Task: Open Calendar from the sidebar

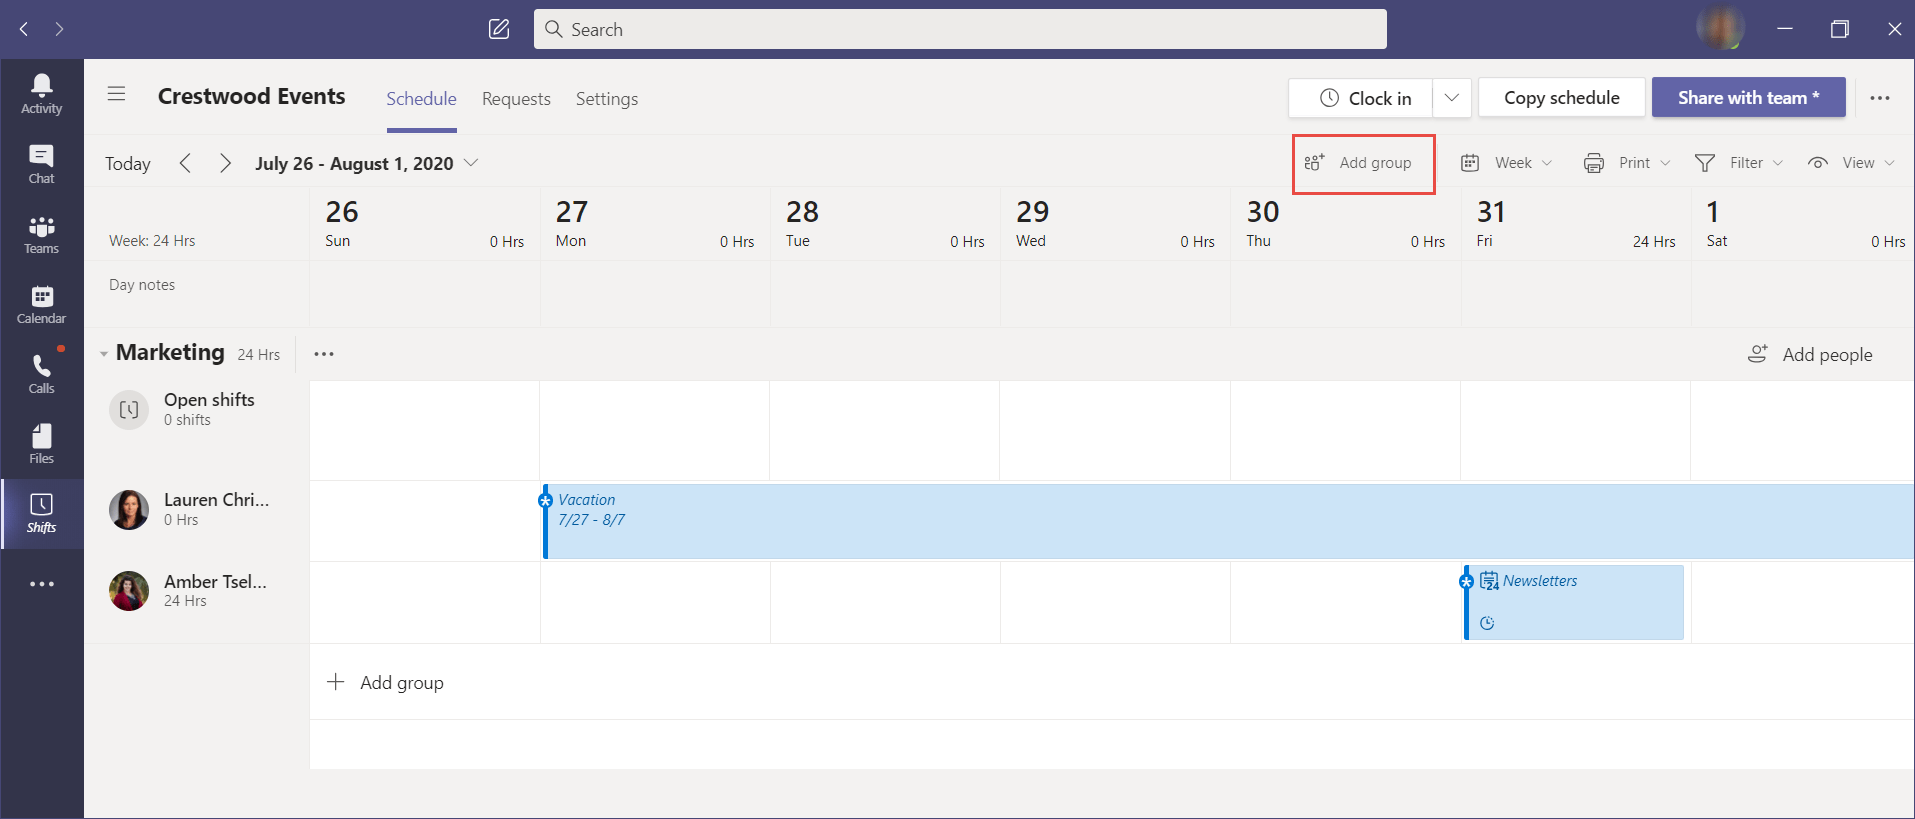Action: [x=42, y=304]
